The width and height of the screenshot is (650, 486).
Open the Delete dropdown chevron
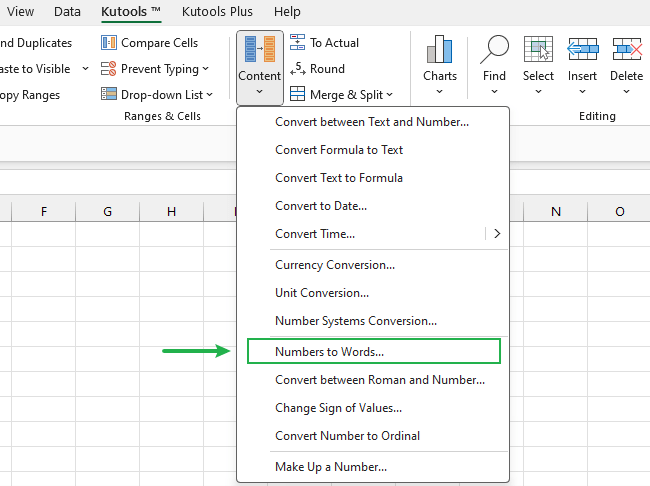[626, 91]
